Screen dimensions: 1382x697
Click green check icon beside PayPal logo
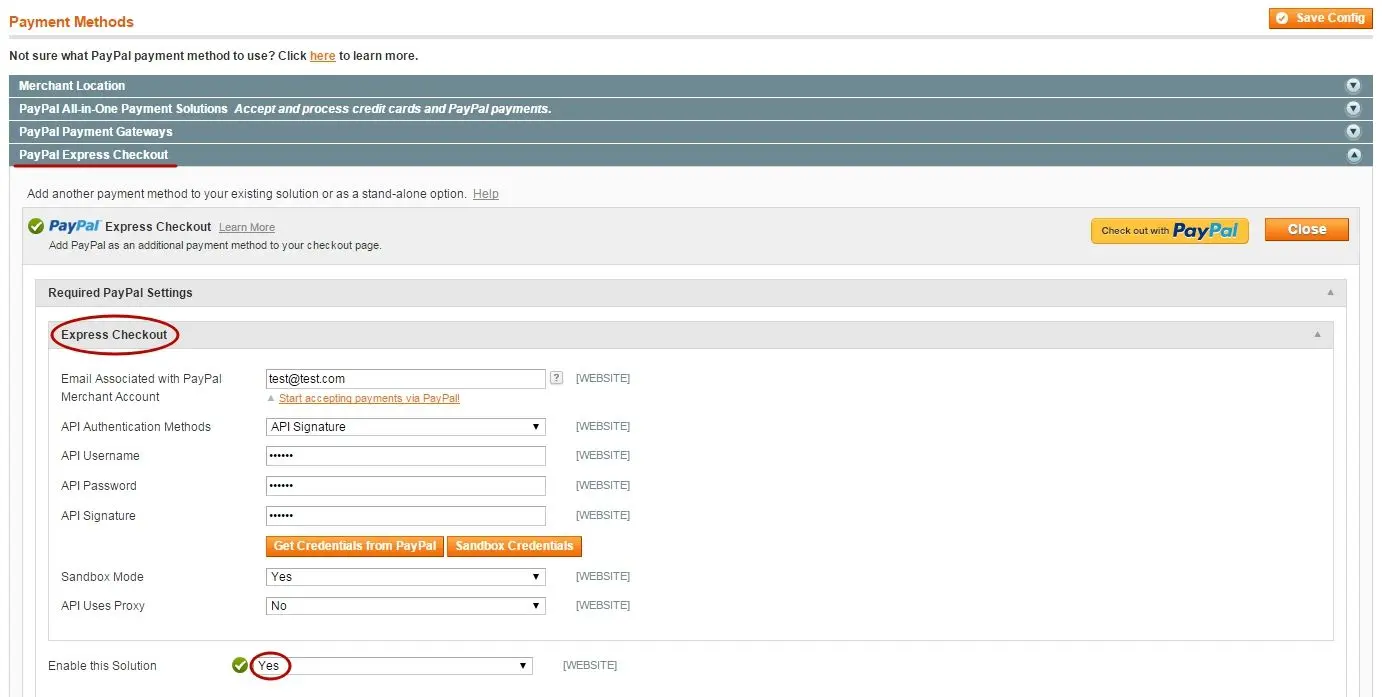[36, 227]
